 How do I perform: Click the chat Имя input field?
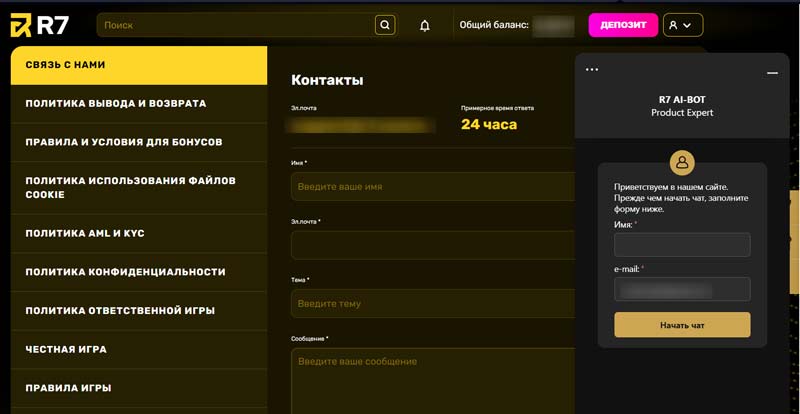coord(682,245)
